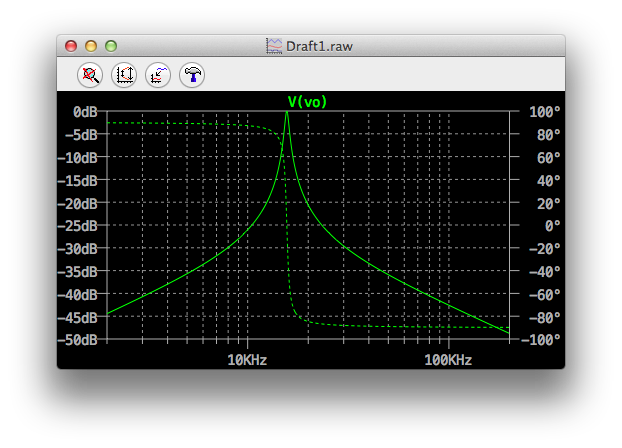This screenshot has width=622, height=448.
Task: Close the Draft1.raw window
Action: [x=71, y=46]
